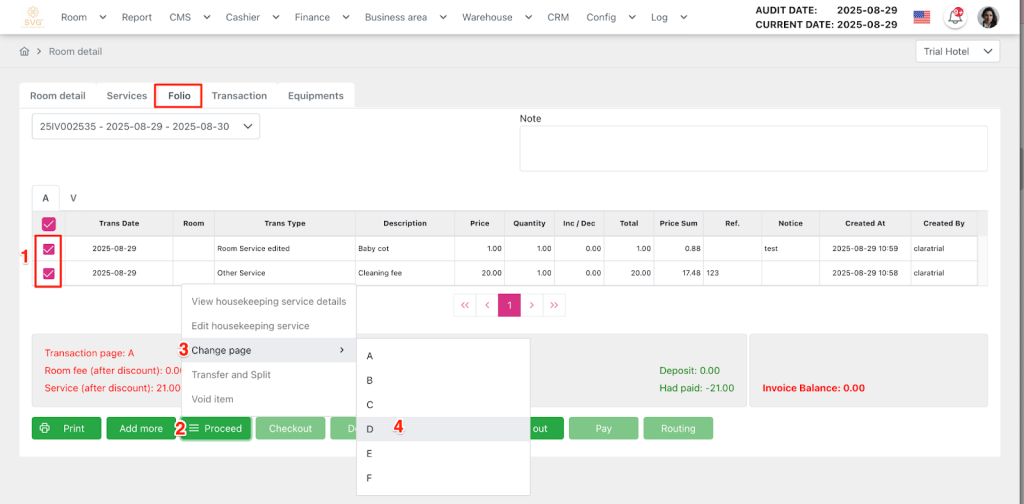Open the notifications bell
Viewport: 1024px width, 504px height.
pyautogui.click(x=955, y=17)
